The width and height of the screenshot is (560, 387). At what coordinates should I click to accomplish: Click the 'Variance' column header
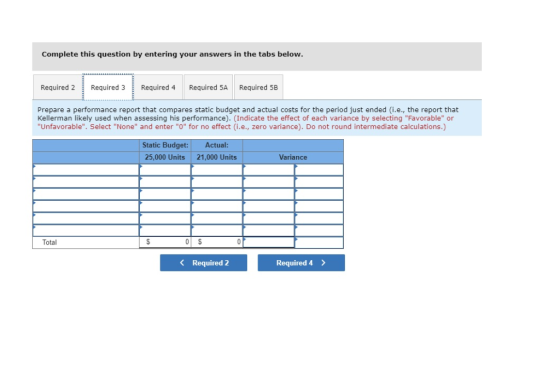[293, 157]
